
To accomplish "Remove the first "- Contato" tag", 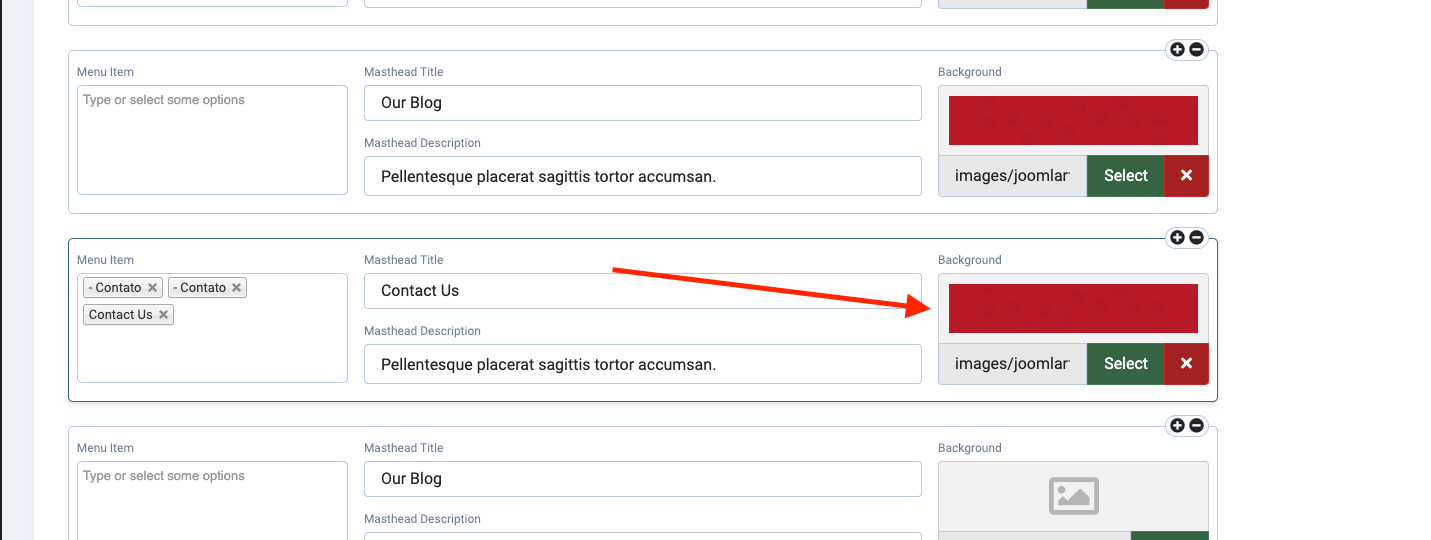I will pos(152,288).
